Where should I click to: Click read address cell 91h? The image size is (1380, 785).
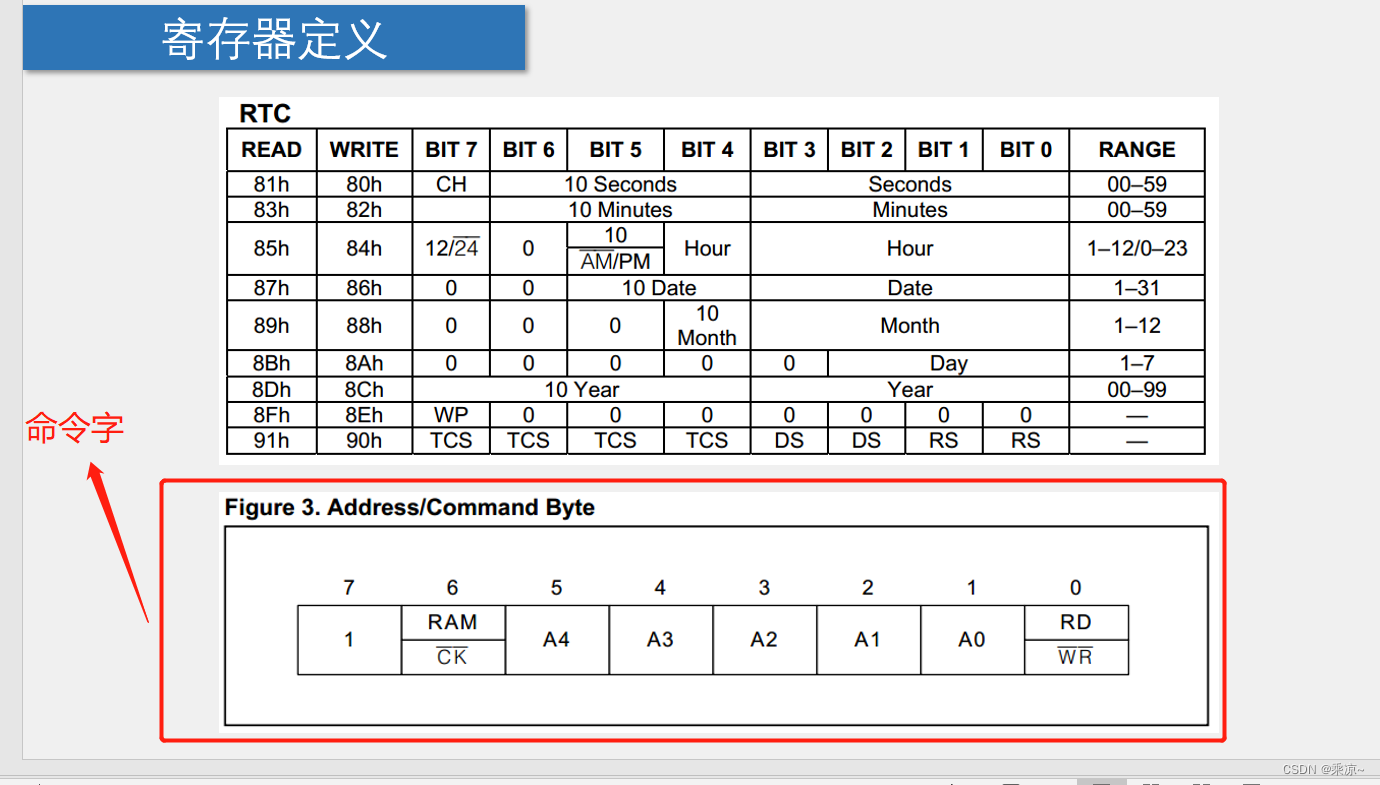coord(271,441)
